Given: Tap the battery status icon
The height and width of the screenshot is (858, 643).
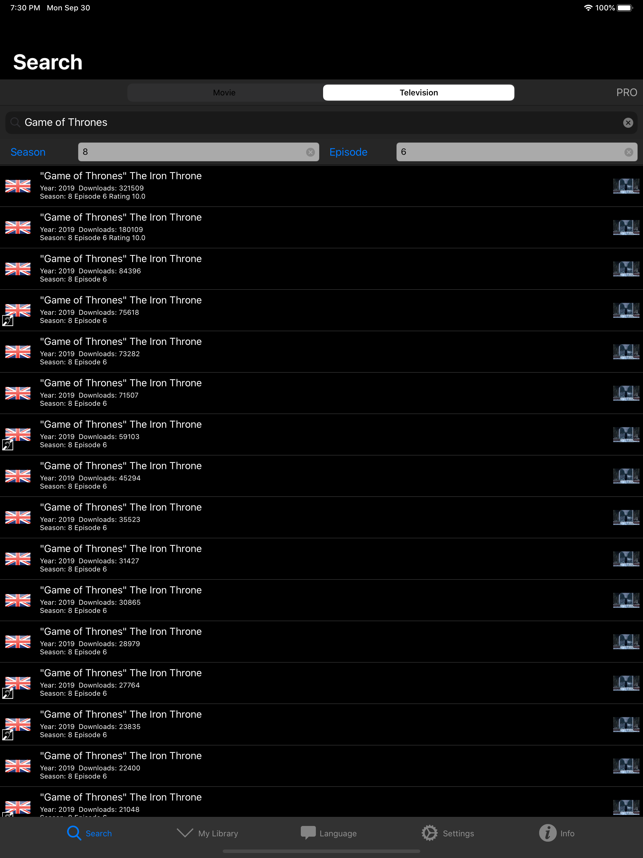Looking at the screenshot, I should point(625,8).
